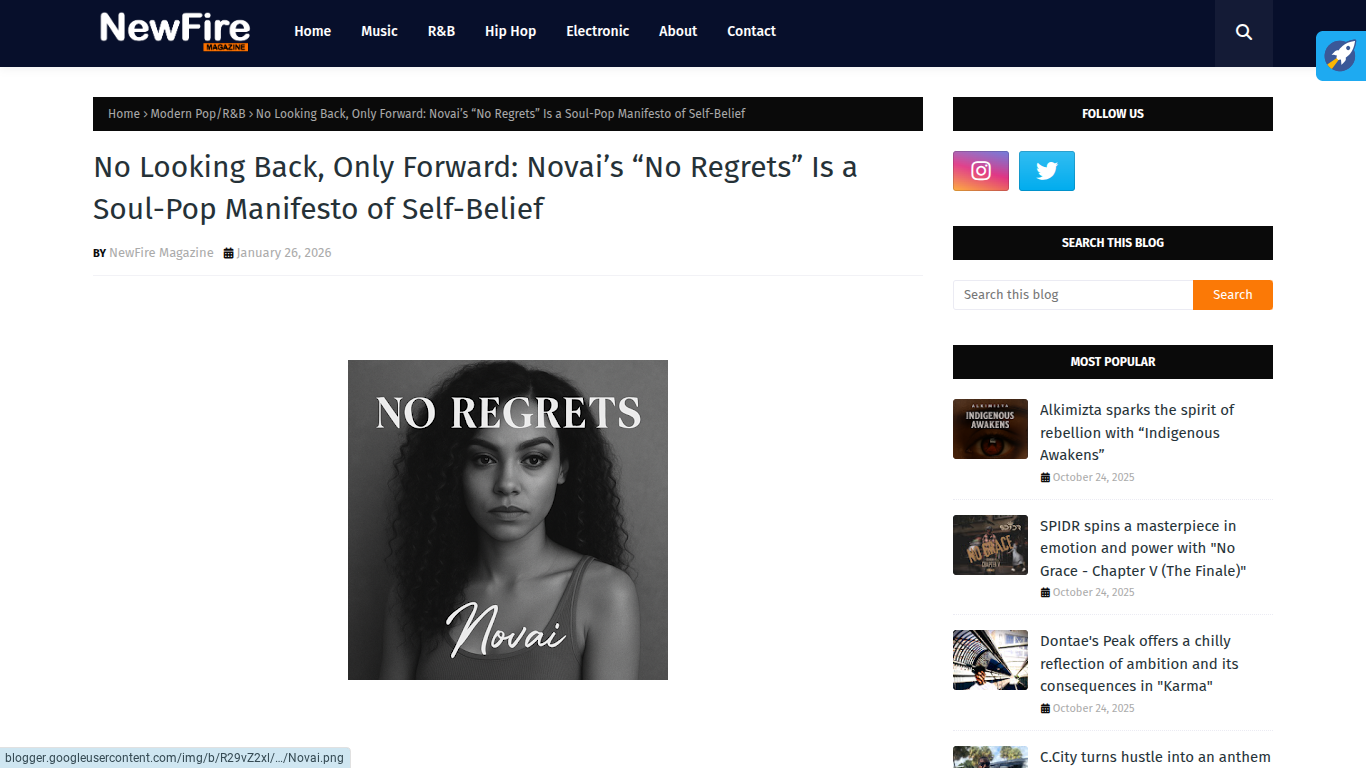This screenshot has height=768, width=1366.
Task: Open the Contact page
Action: pyautogui.click(x=751, y=31)
